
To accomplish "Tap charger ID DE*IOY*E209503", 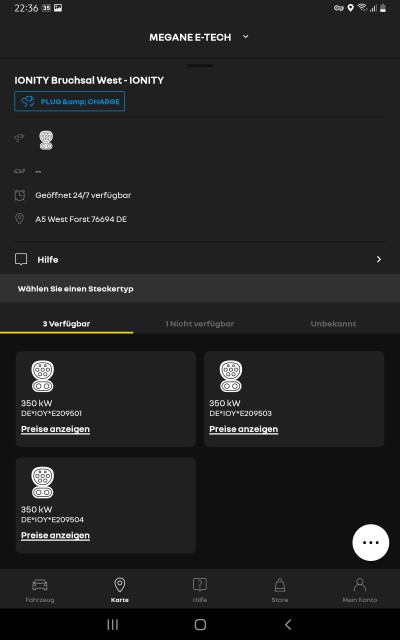I will coord(240,413).
